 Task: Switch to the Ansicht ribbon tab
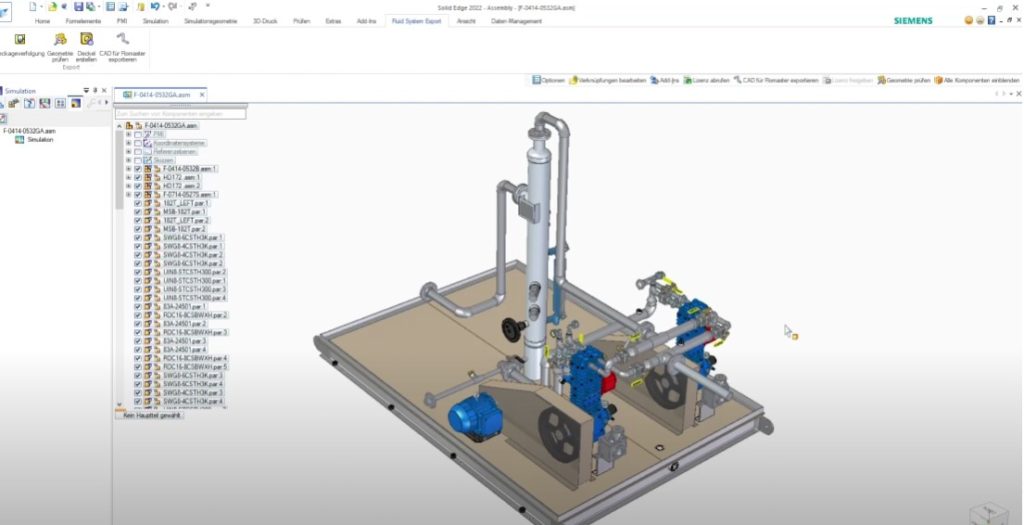click(x=466, y=21)
